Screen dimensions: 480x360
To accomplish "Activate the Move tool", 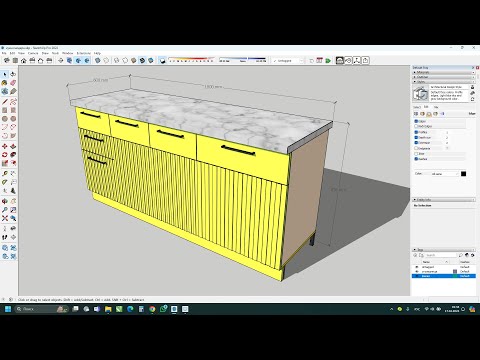I will (5, 146).
